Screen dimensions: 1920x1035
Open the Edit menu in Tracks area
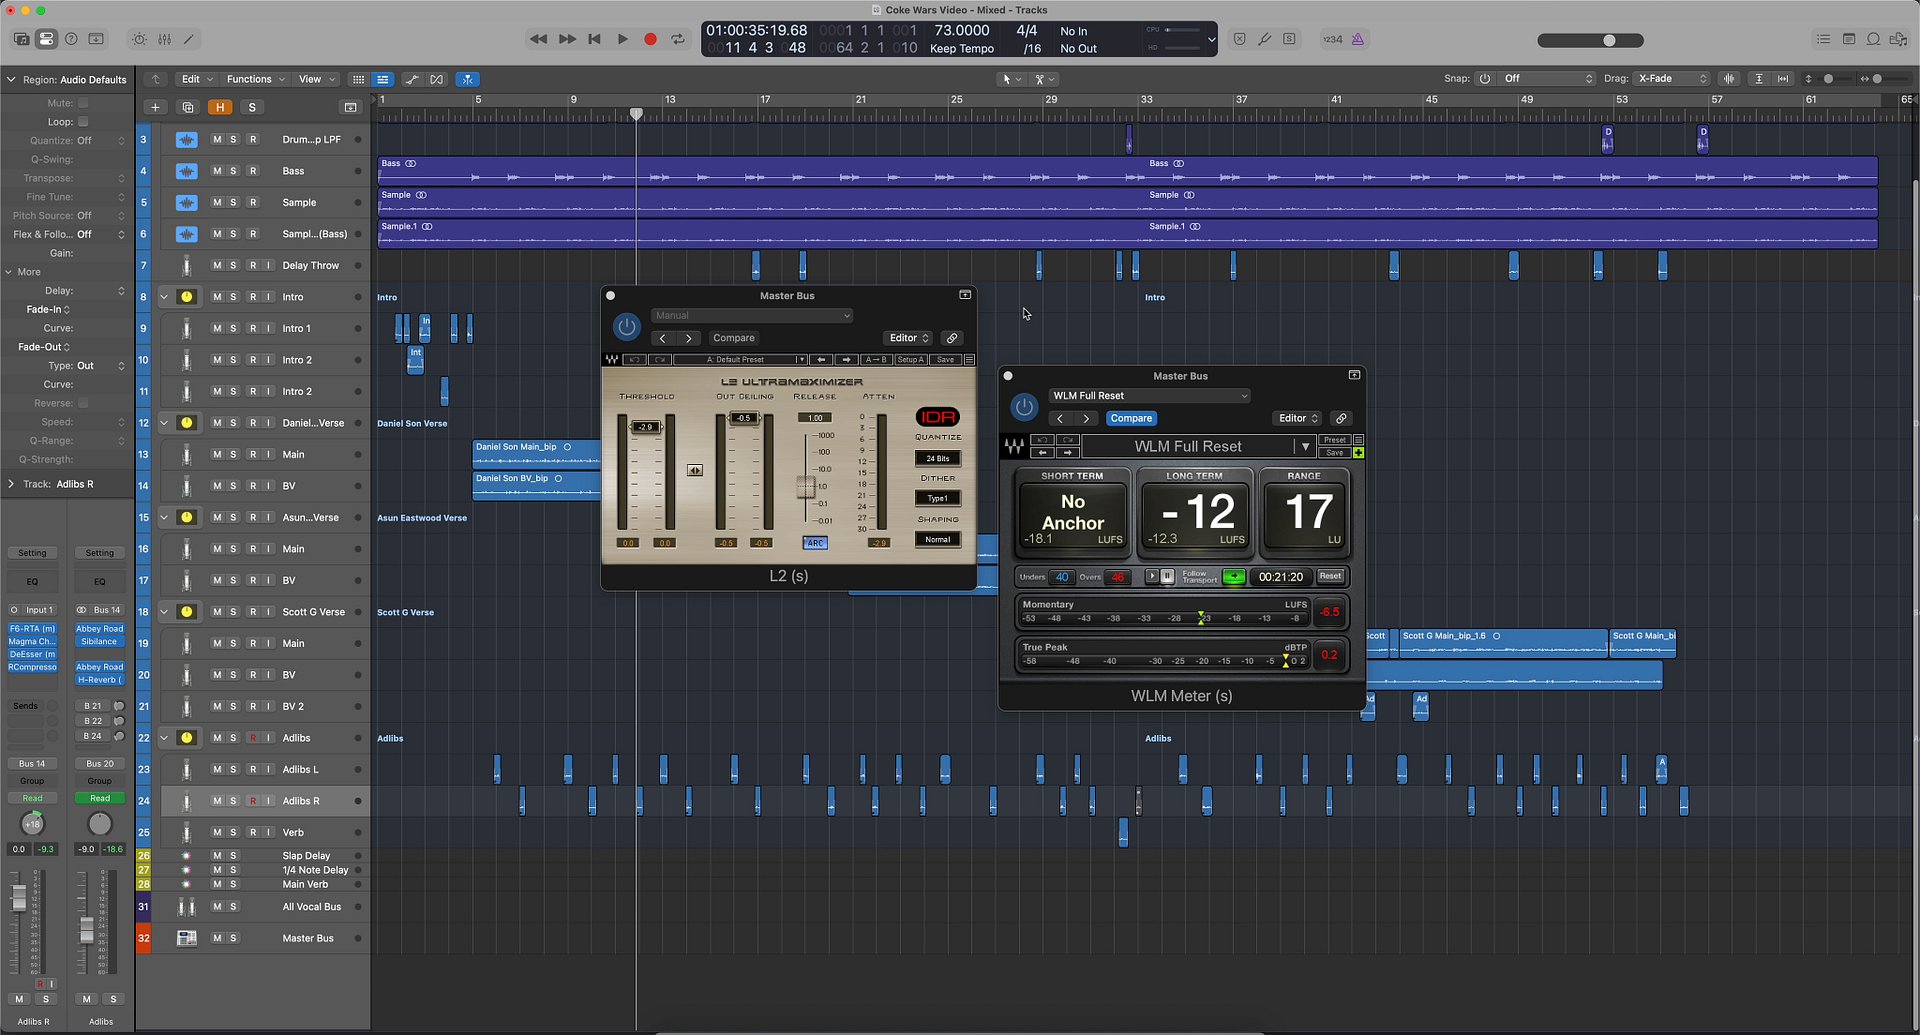click(196, 79)
